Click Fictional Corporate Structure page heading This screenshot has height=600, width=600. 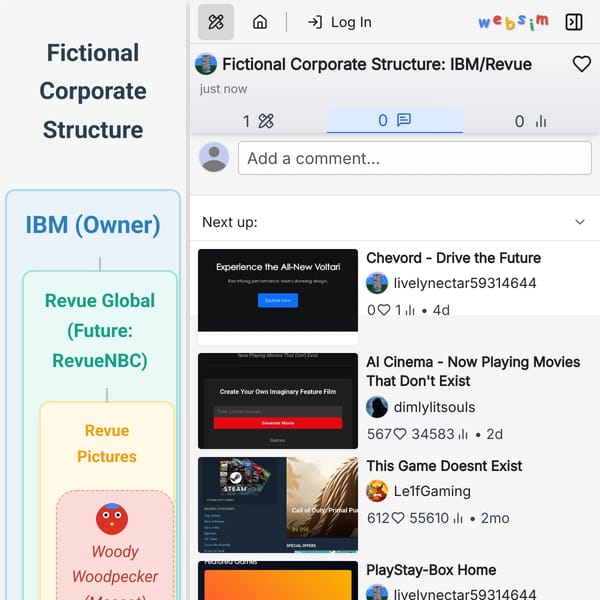[x=93, y=91]
